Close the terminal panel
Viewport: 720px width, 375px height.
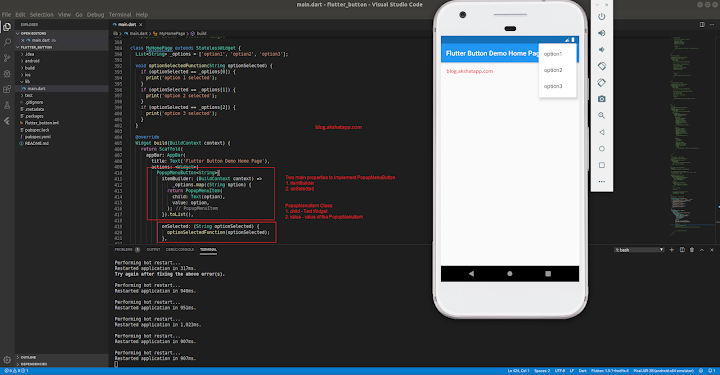point(712,250)
